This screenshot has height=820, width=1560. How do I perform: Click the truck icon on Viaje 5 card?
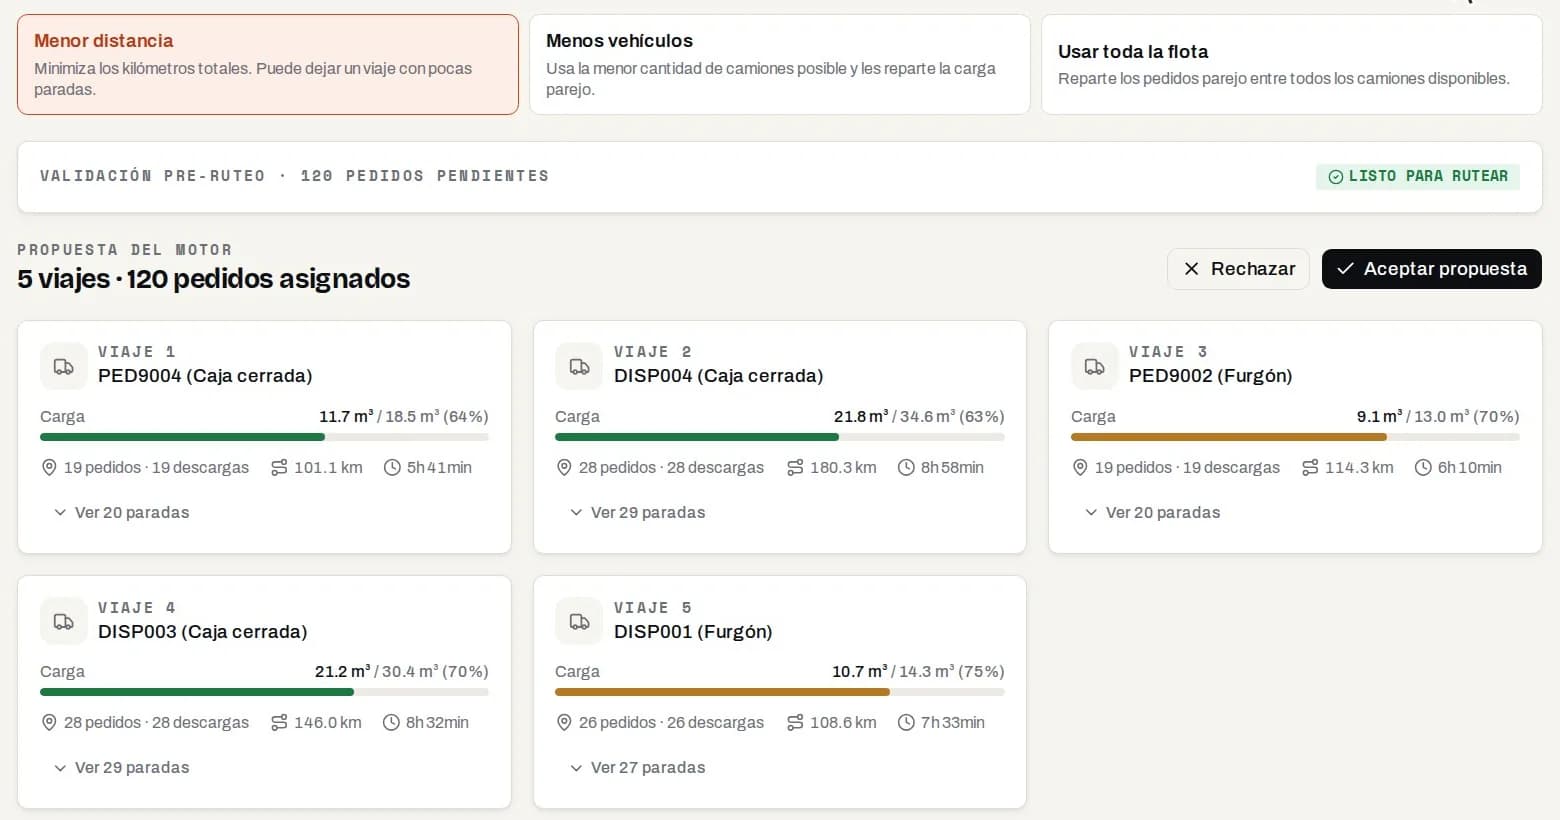(579, 622)
